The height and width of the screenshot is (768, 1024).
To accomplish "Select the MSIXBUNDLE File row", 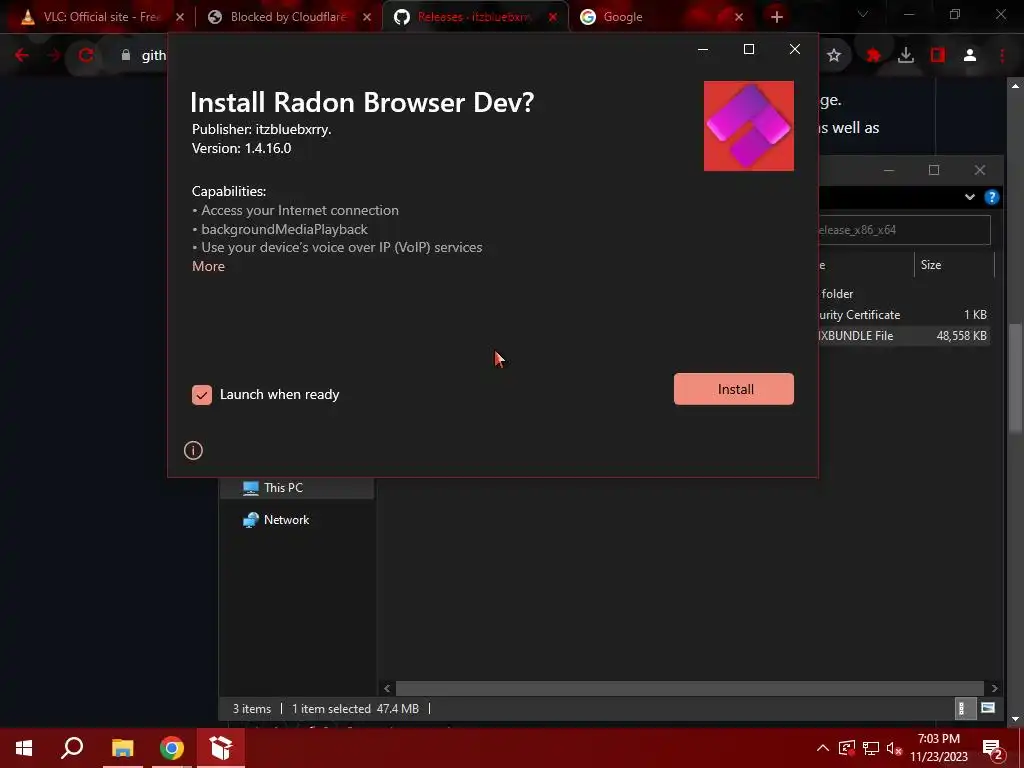I will [904, 336].
